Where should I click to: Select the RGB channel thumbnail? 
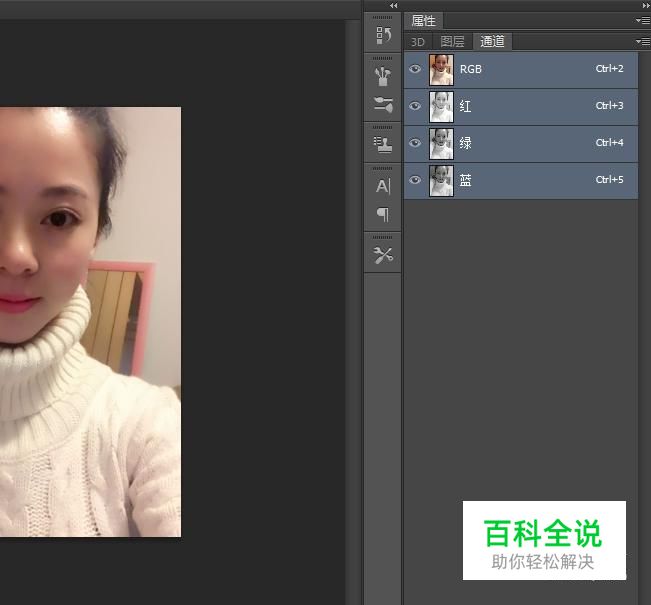pyautogui.click(x=441, y=70)
